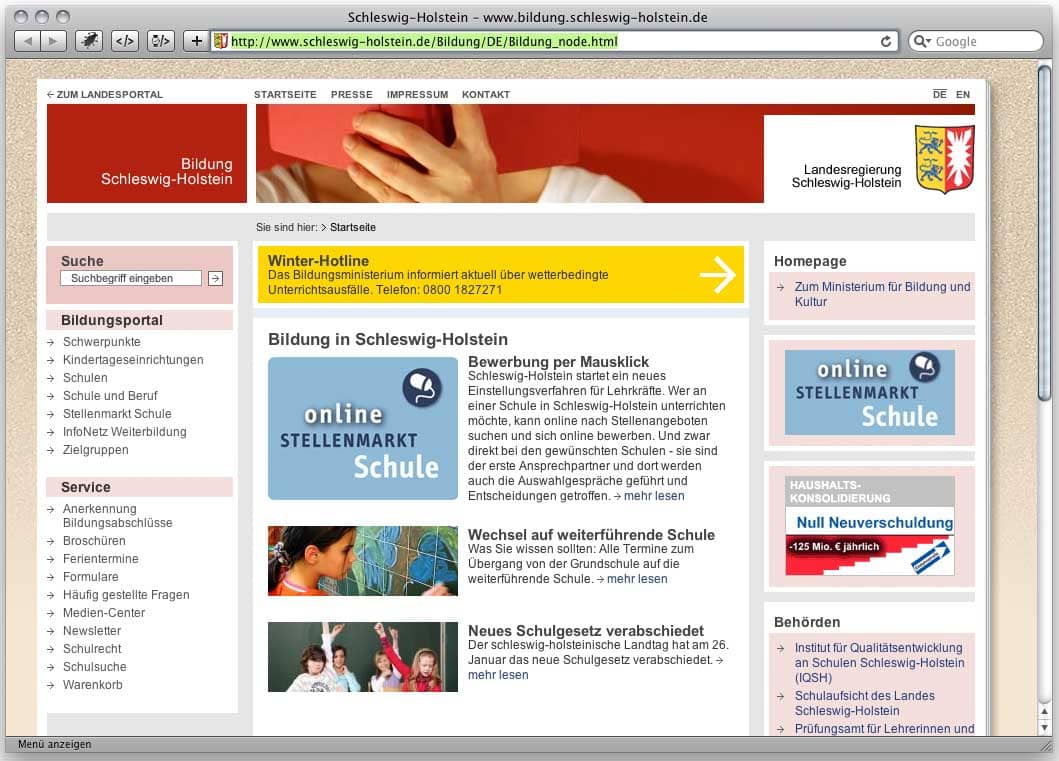Open Zum Ministerium für Bildung und Kultur link
This screenshot has height=761, width=1059.
click(882, 294)
